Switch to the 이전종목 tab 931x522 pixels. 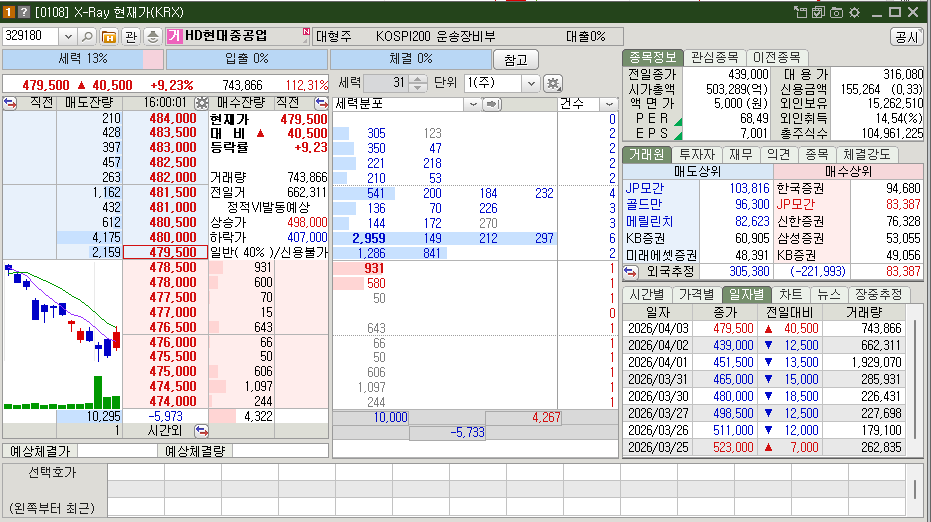point(777,57)
